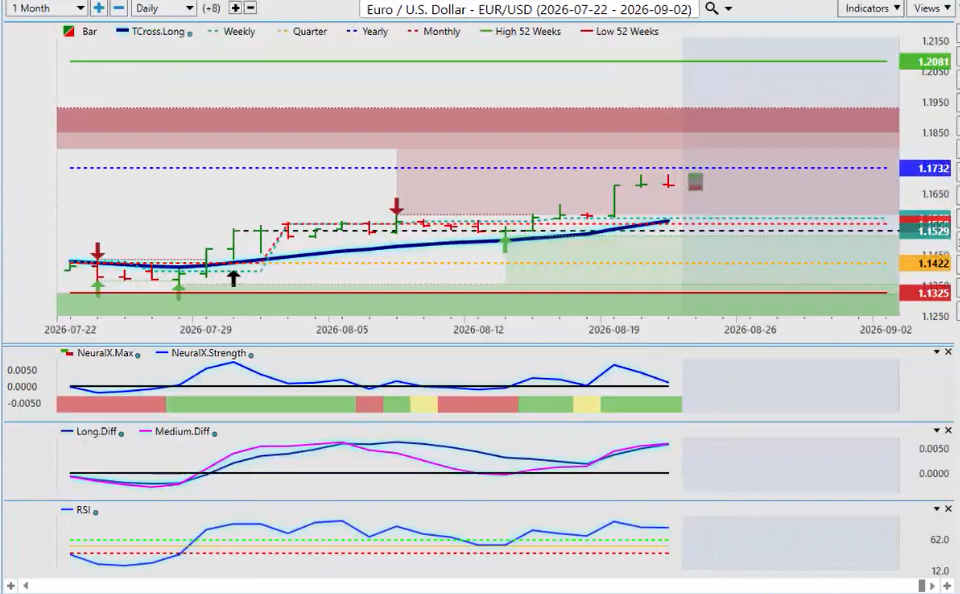Click the NeuralX.Strength legend label
Screen dimensions: 960x594
coord(209,353)
